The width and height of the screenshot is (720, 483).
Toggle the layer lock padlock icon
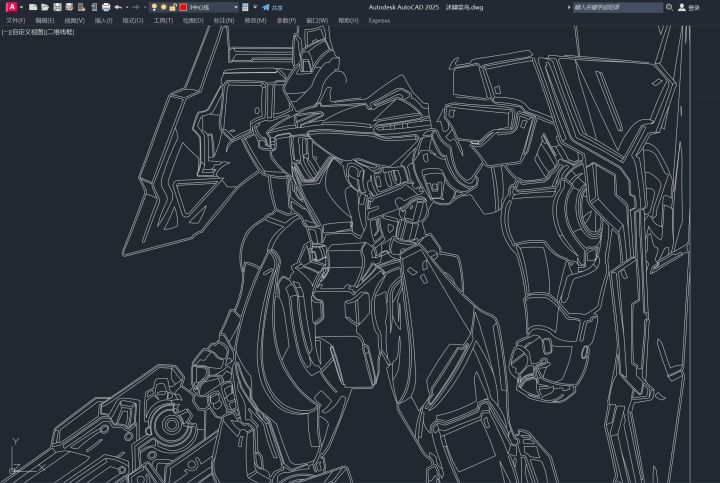[x=172, y=7]
